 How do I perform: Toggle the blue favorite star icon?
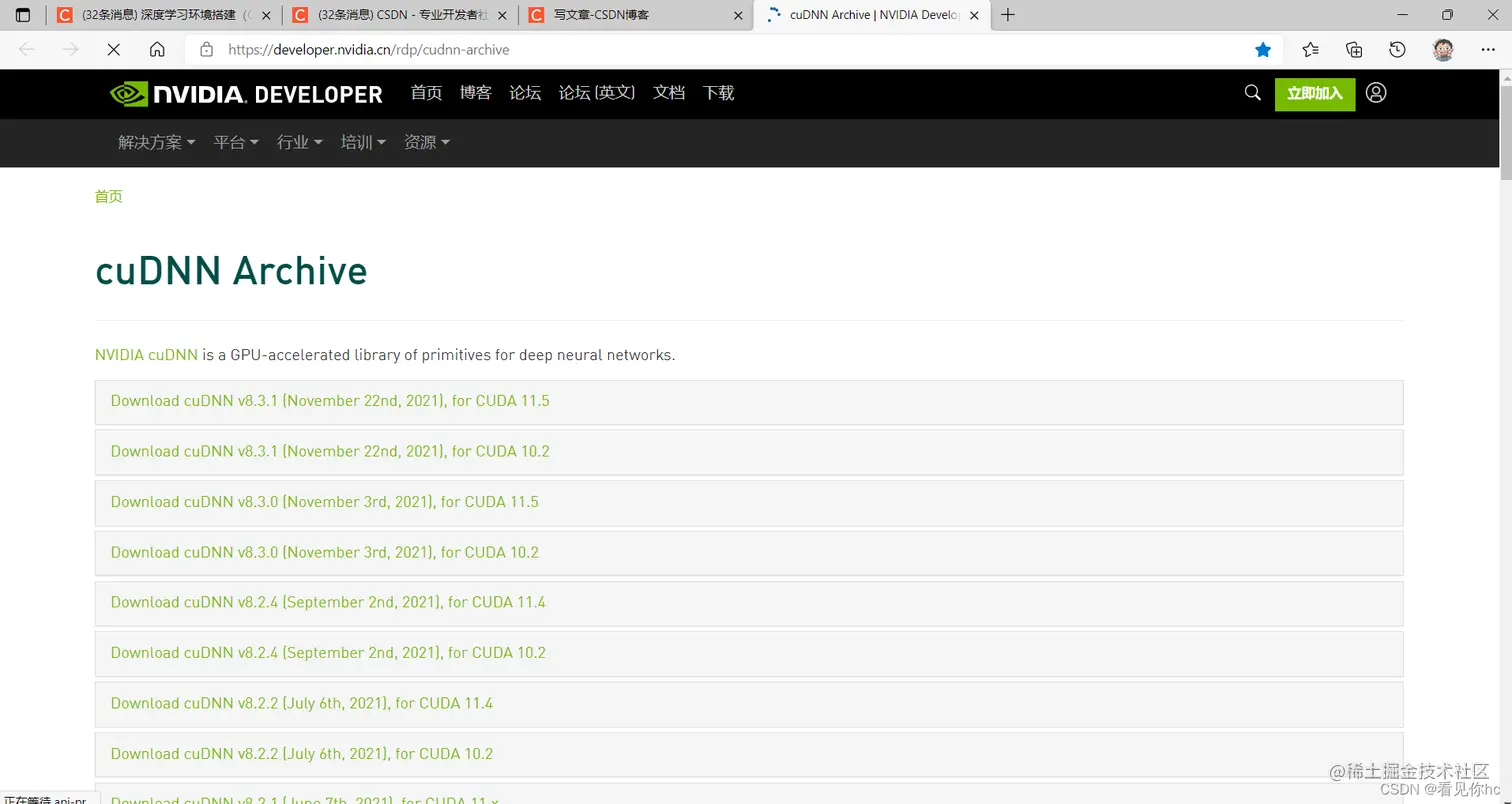coord(1263,49)
